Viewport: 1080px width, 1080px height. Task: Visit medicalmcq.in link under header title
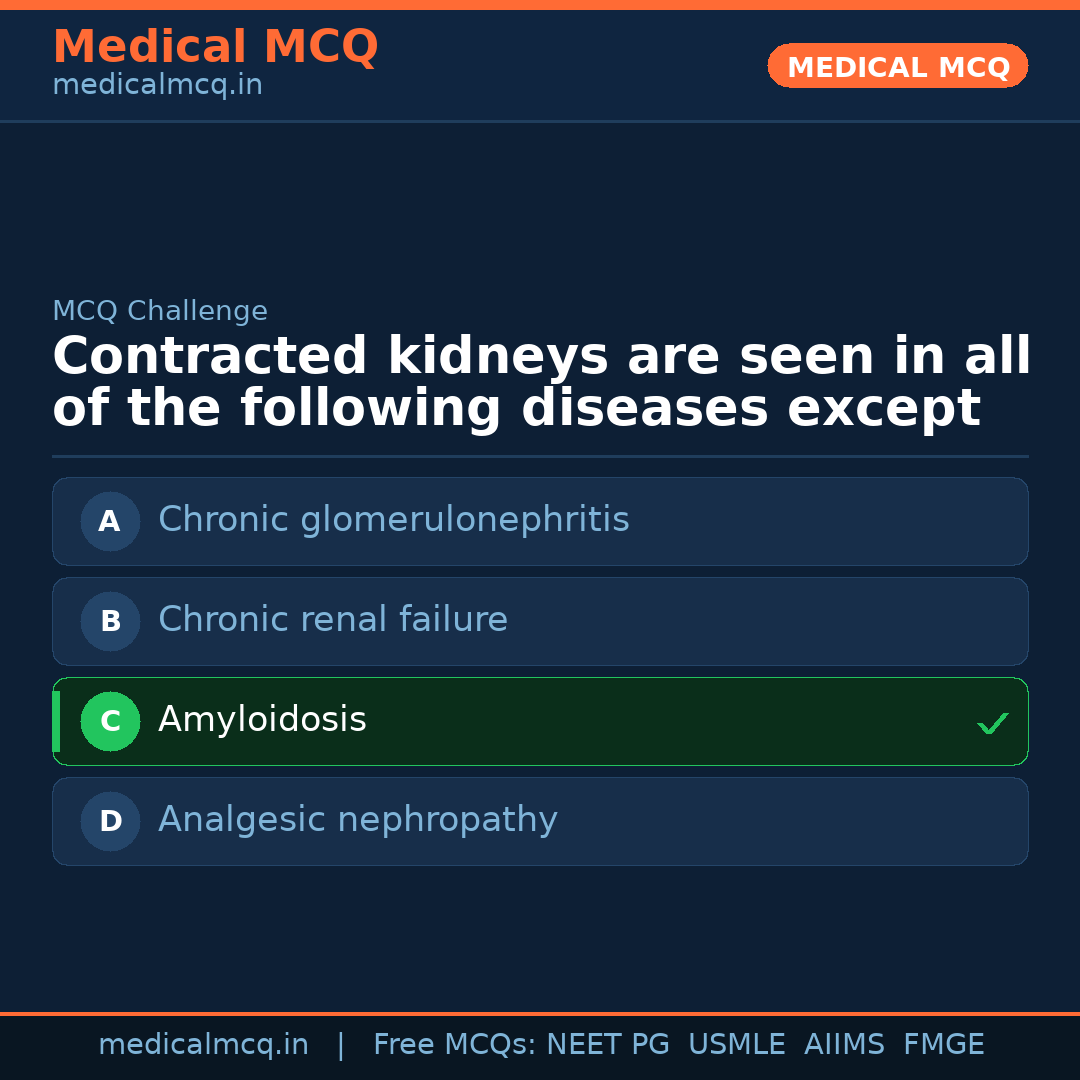point(157,86)
